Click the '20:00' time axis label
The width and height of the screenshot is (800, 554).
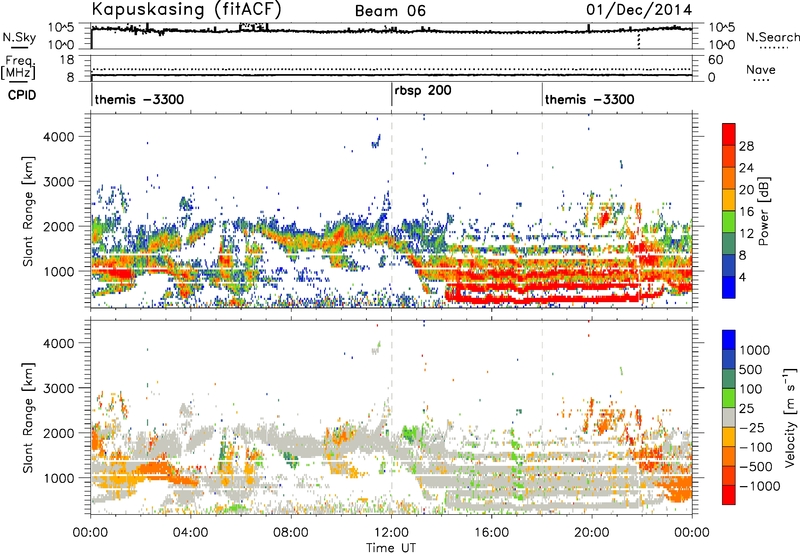point(591,533)
